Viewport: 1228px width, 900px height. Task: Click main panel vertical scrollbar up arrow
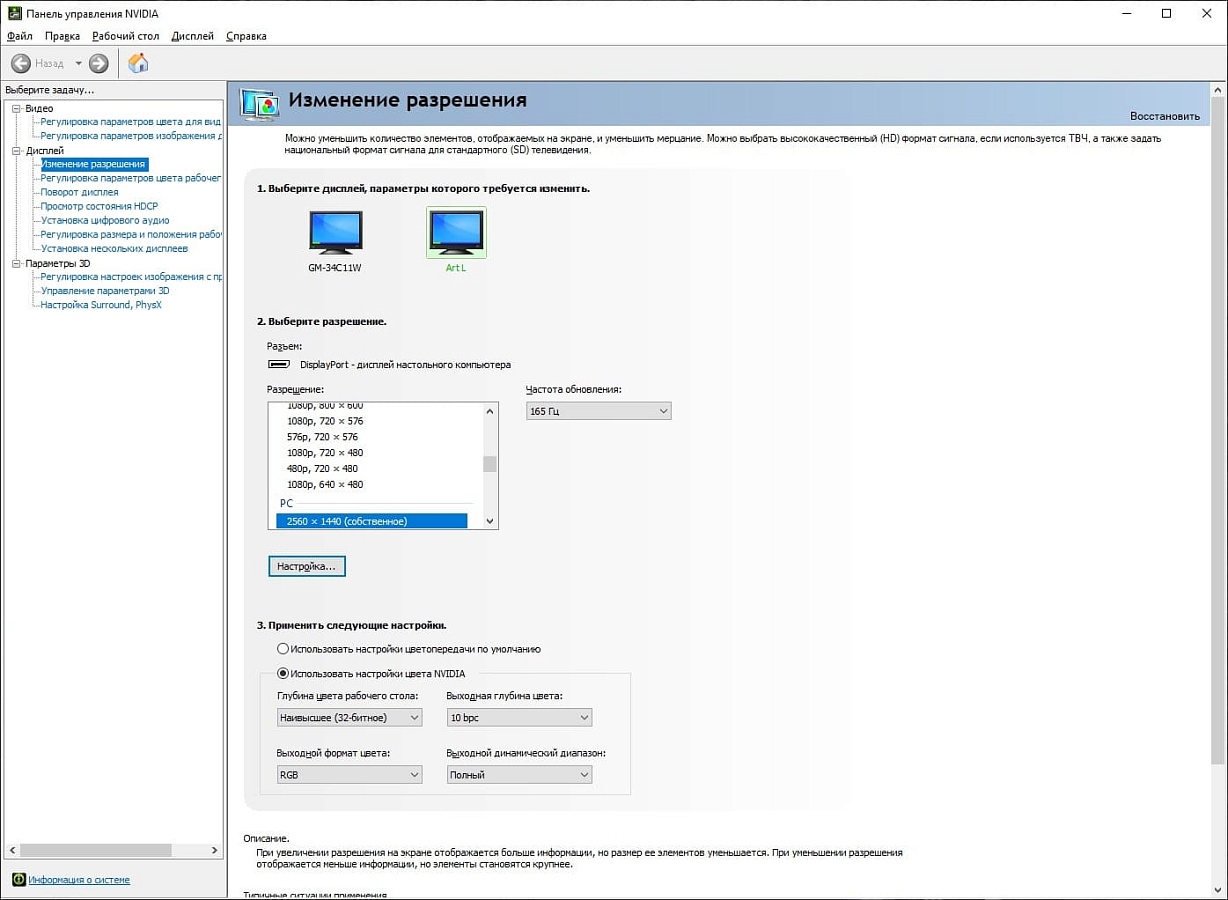pos(1217,91)
